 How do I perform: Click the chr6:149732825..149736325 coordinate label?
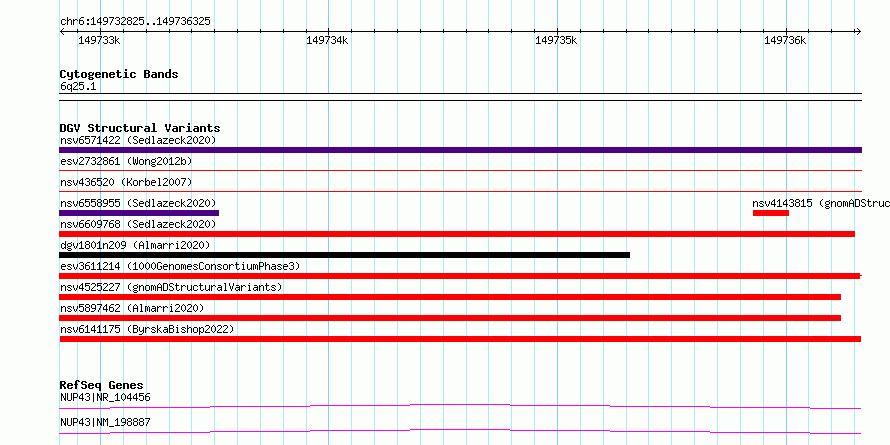click(135, 22)
